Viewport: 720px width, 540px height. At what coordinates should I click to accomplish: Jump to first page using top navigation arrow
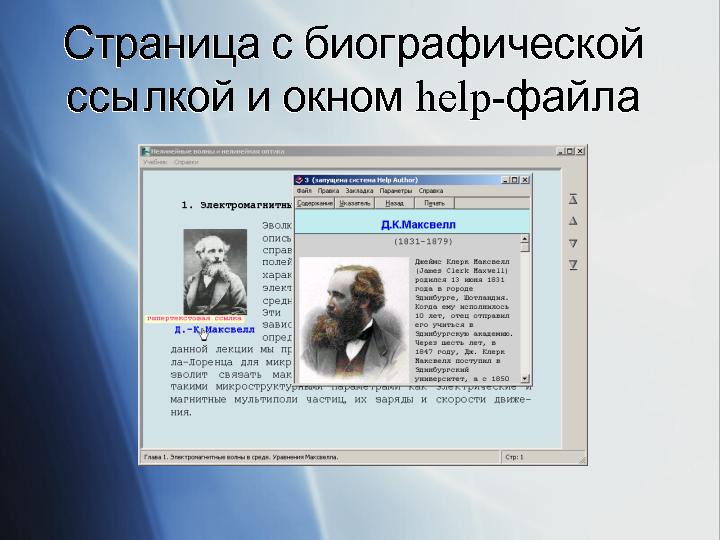point(573,199)
